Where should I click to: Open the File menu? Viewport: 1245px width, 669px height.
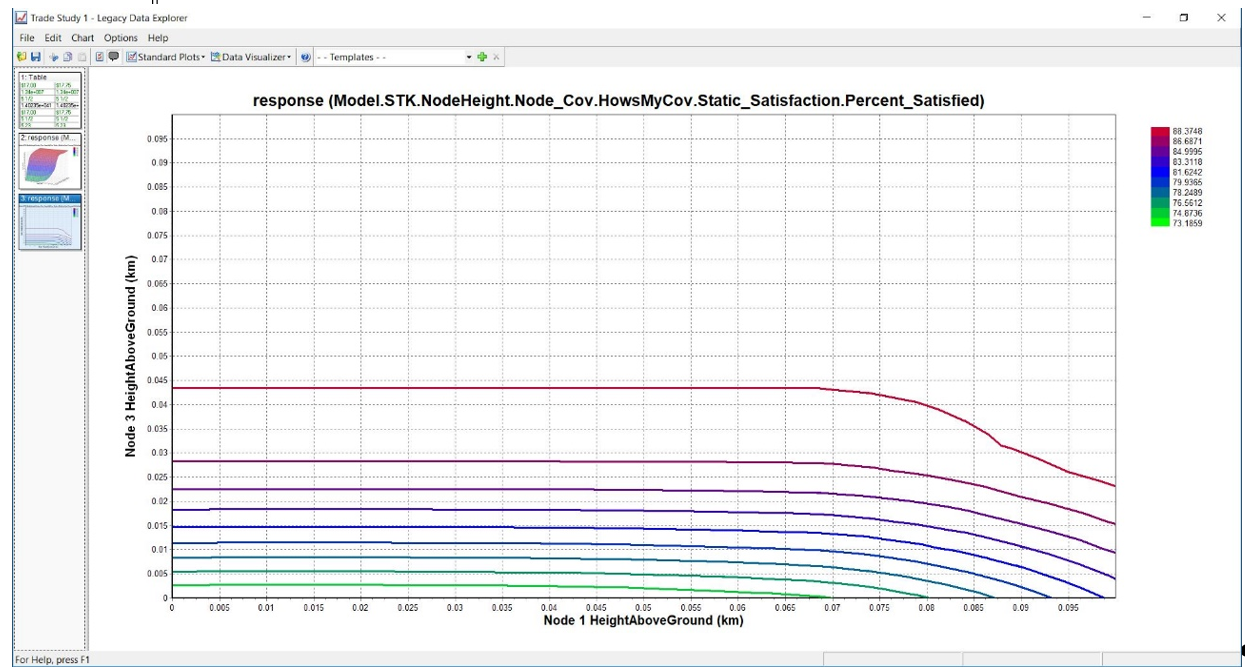pyautogui.click(x=27, y=38)
